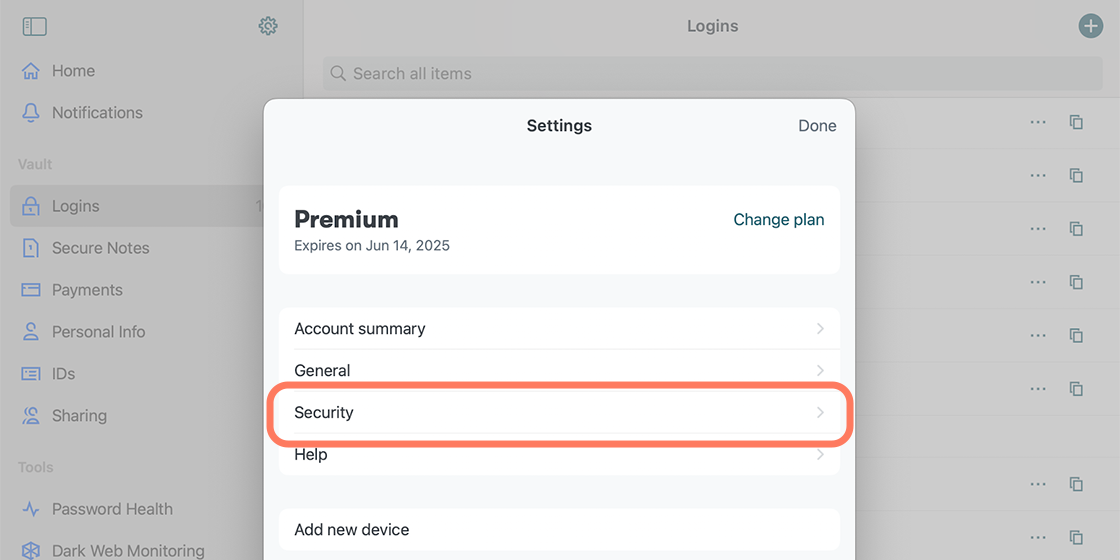The width and height of the screenshot is (1120, 560).
Task: Open Dark Web Monitoring tool
Action: click(113, 551)
